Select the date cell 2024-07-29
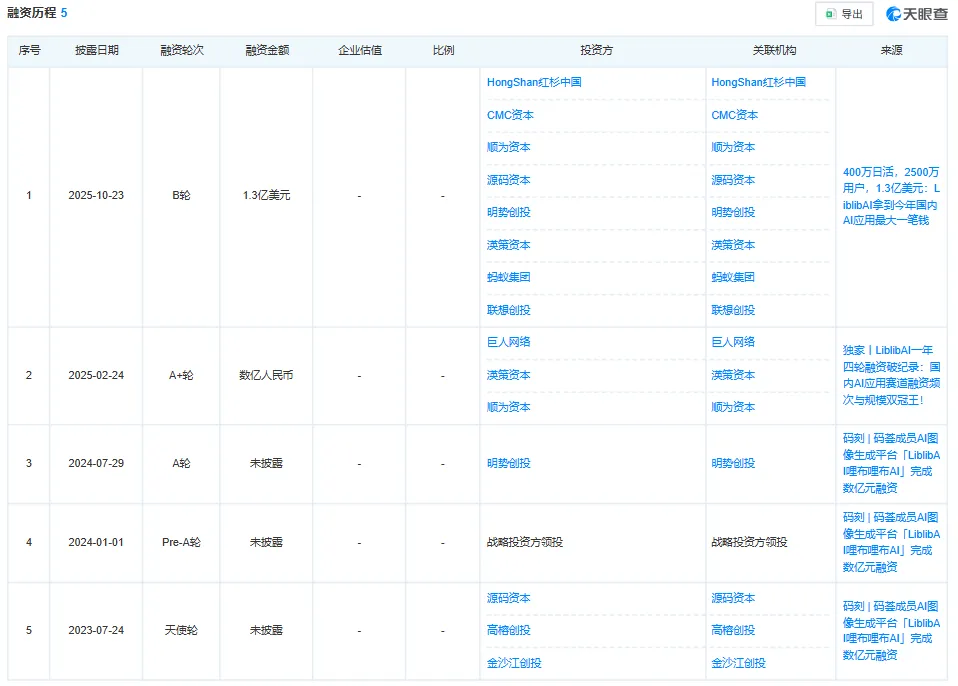Image resolution: width=958 pixels, height=686 pixels. 96,464
